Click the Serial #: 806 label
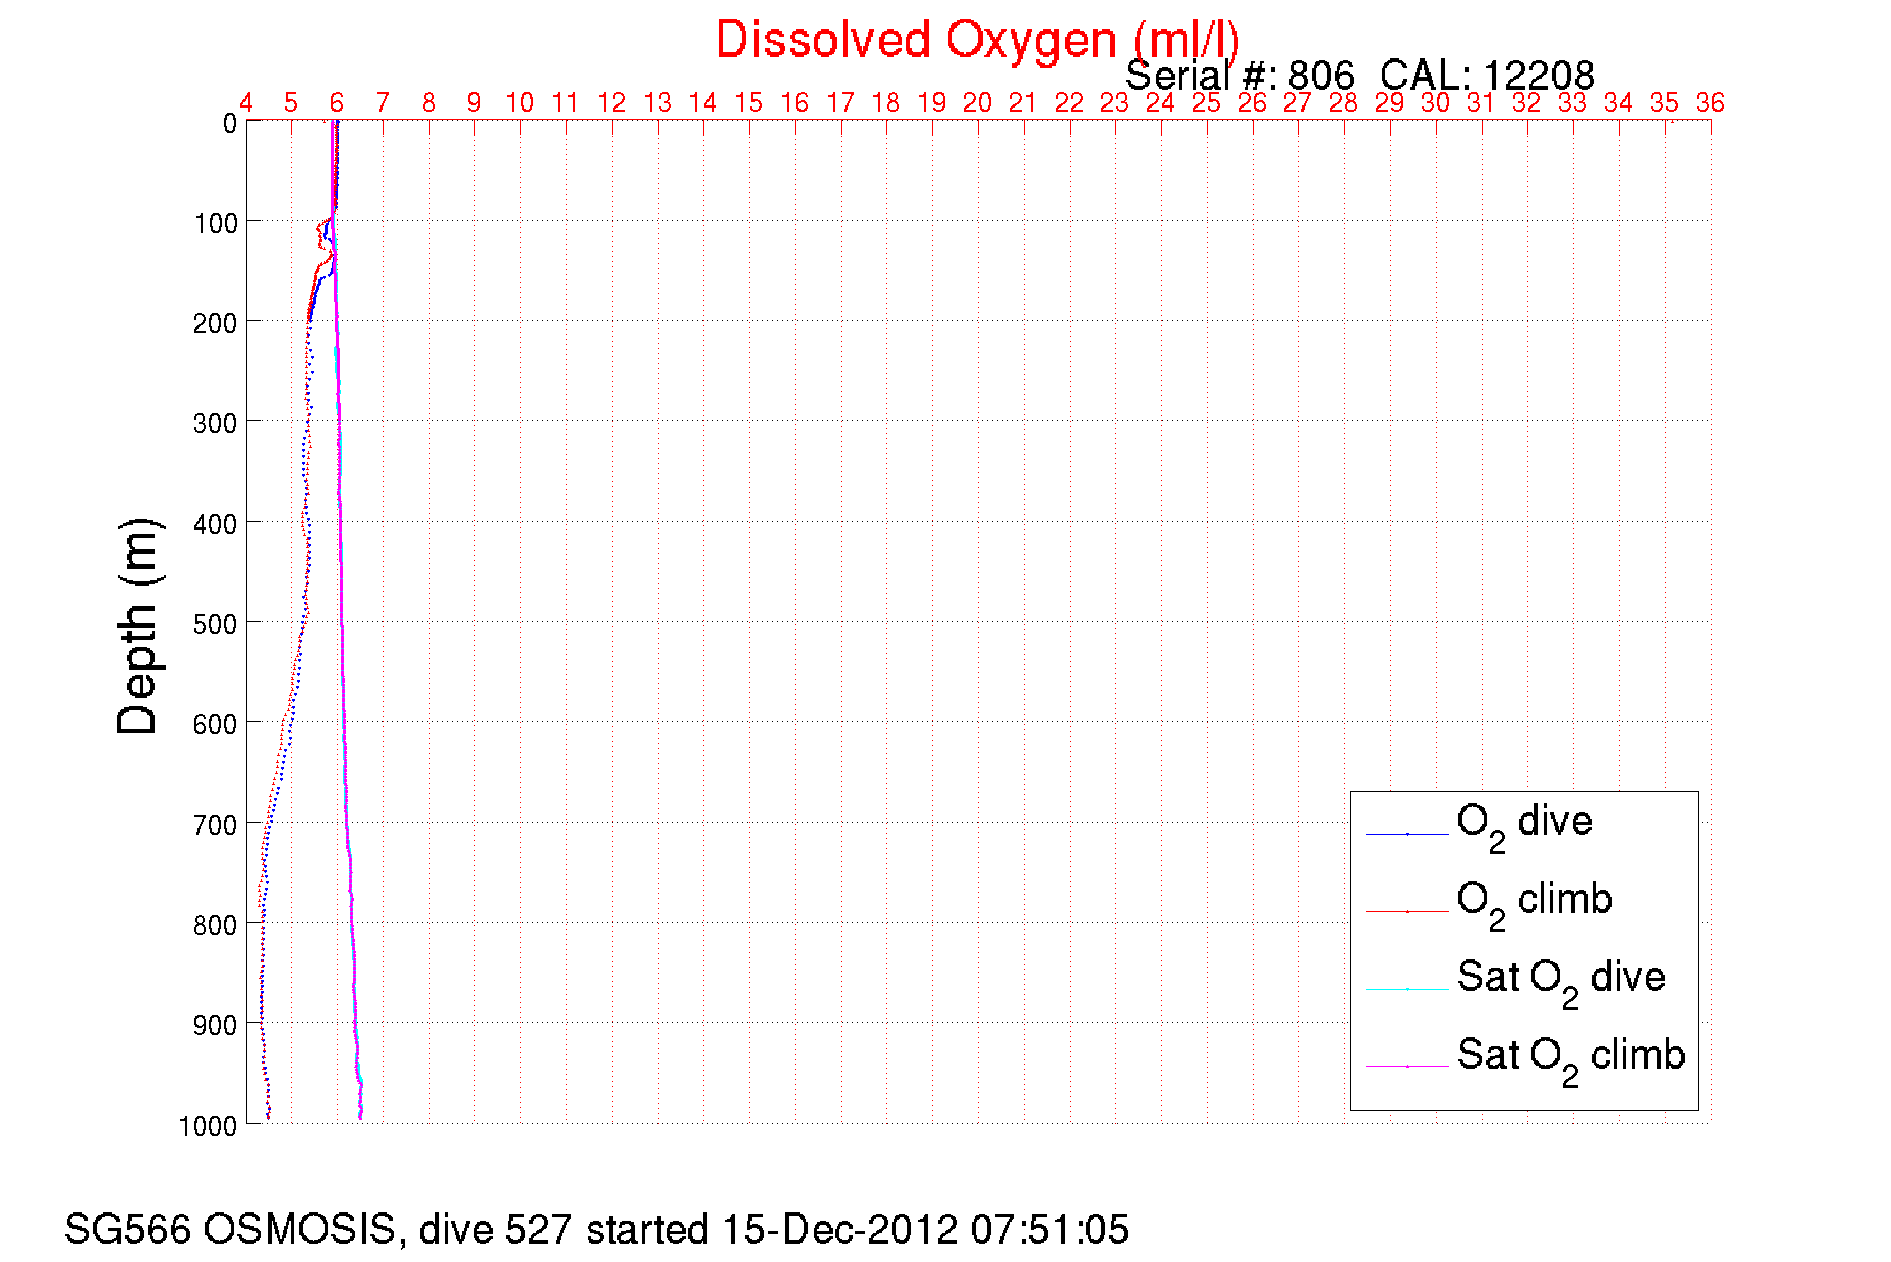The height and width of the screenshot is (1262, 1891). coord(1240,76)
